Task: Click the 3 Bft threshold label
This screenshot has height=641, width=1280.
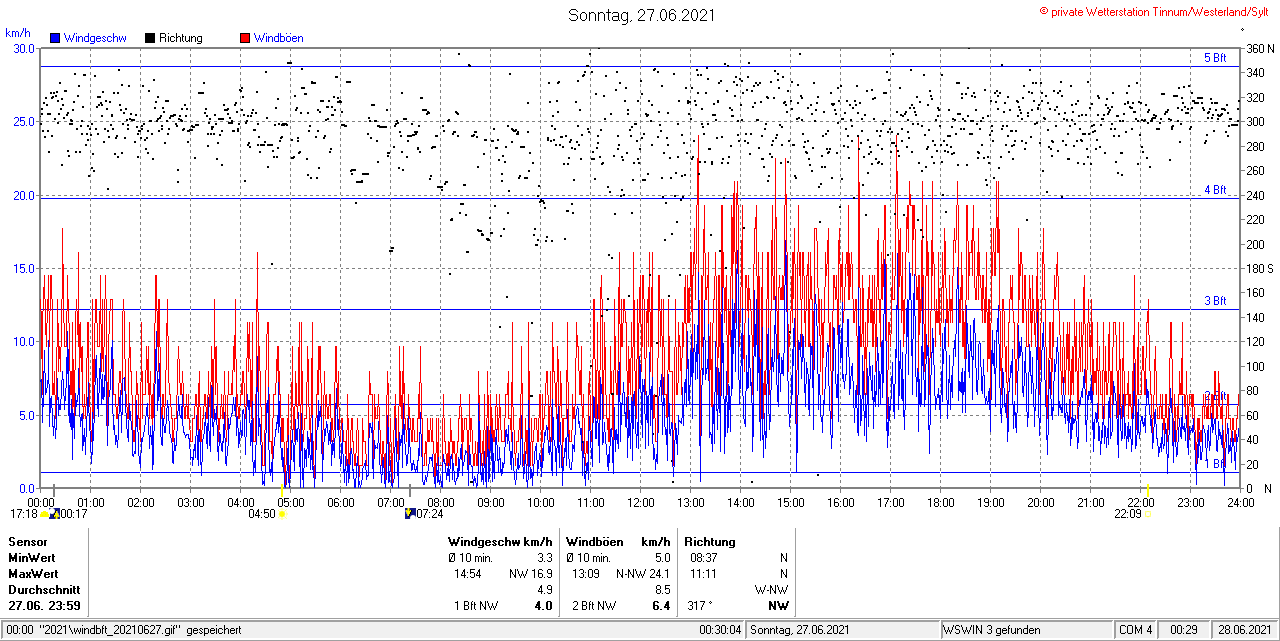Action: [x=1215, y=301]
